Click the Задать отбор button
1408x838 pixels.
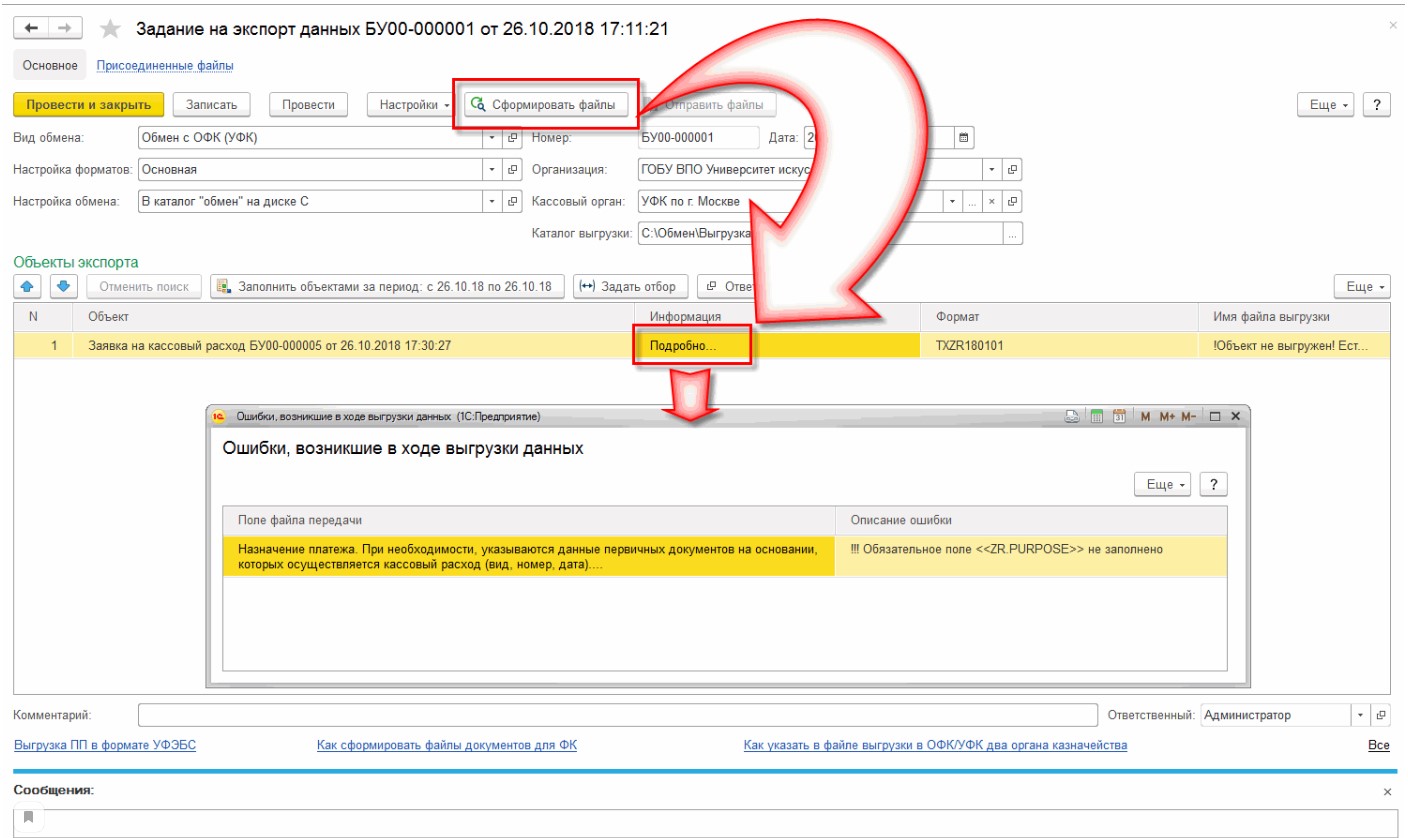(630, 286)
